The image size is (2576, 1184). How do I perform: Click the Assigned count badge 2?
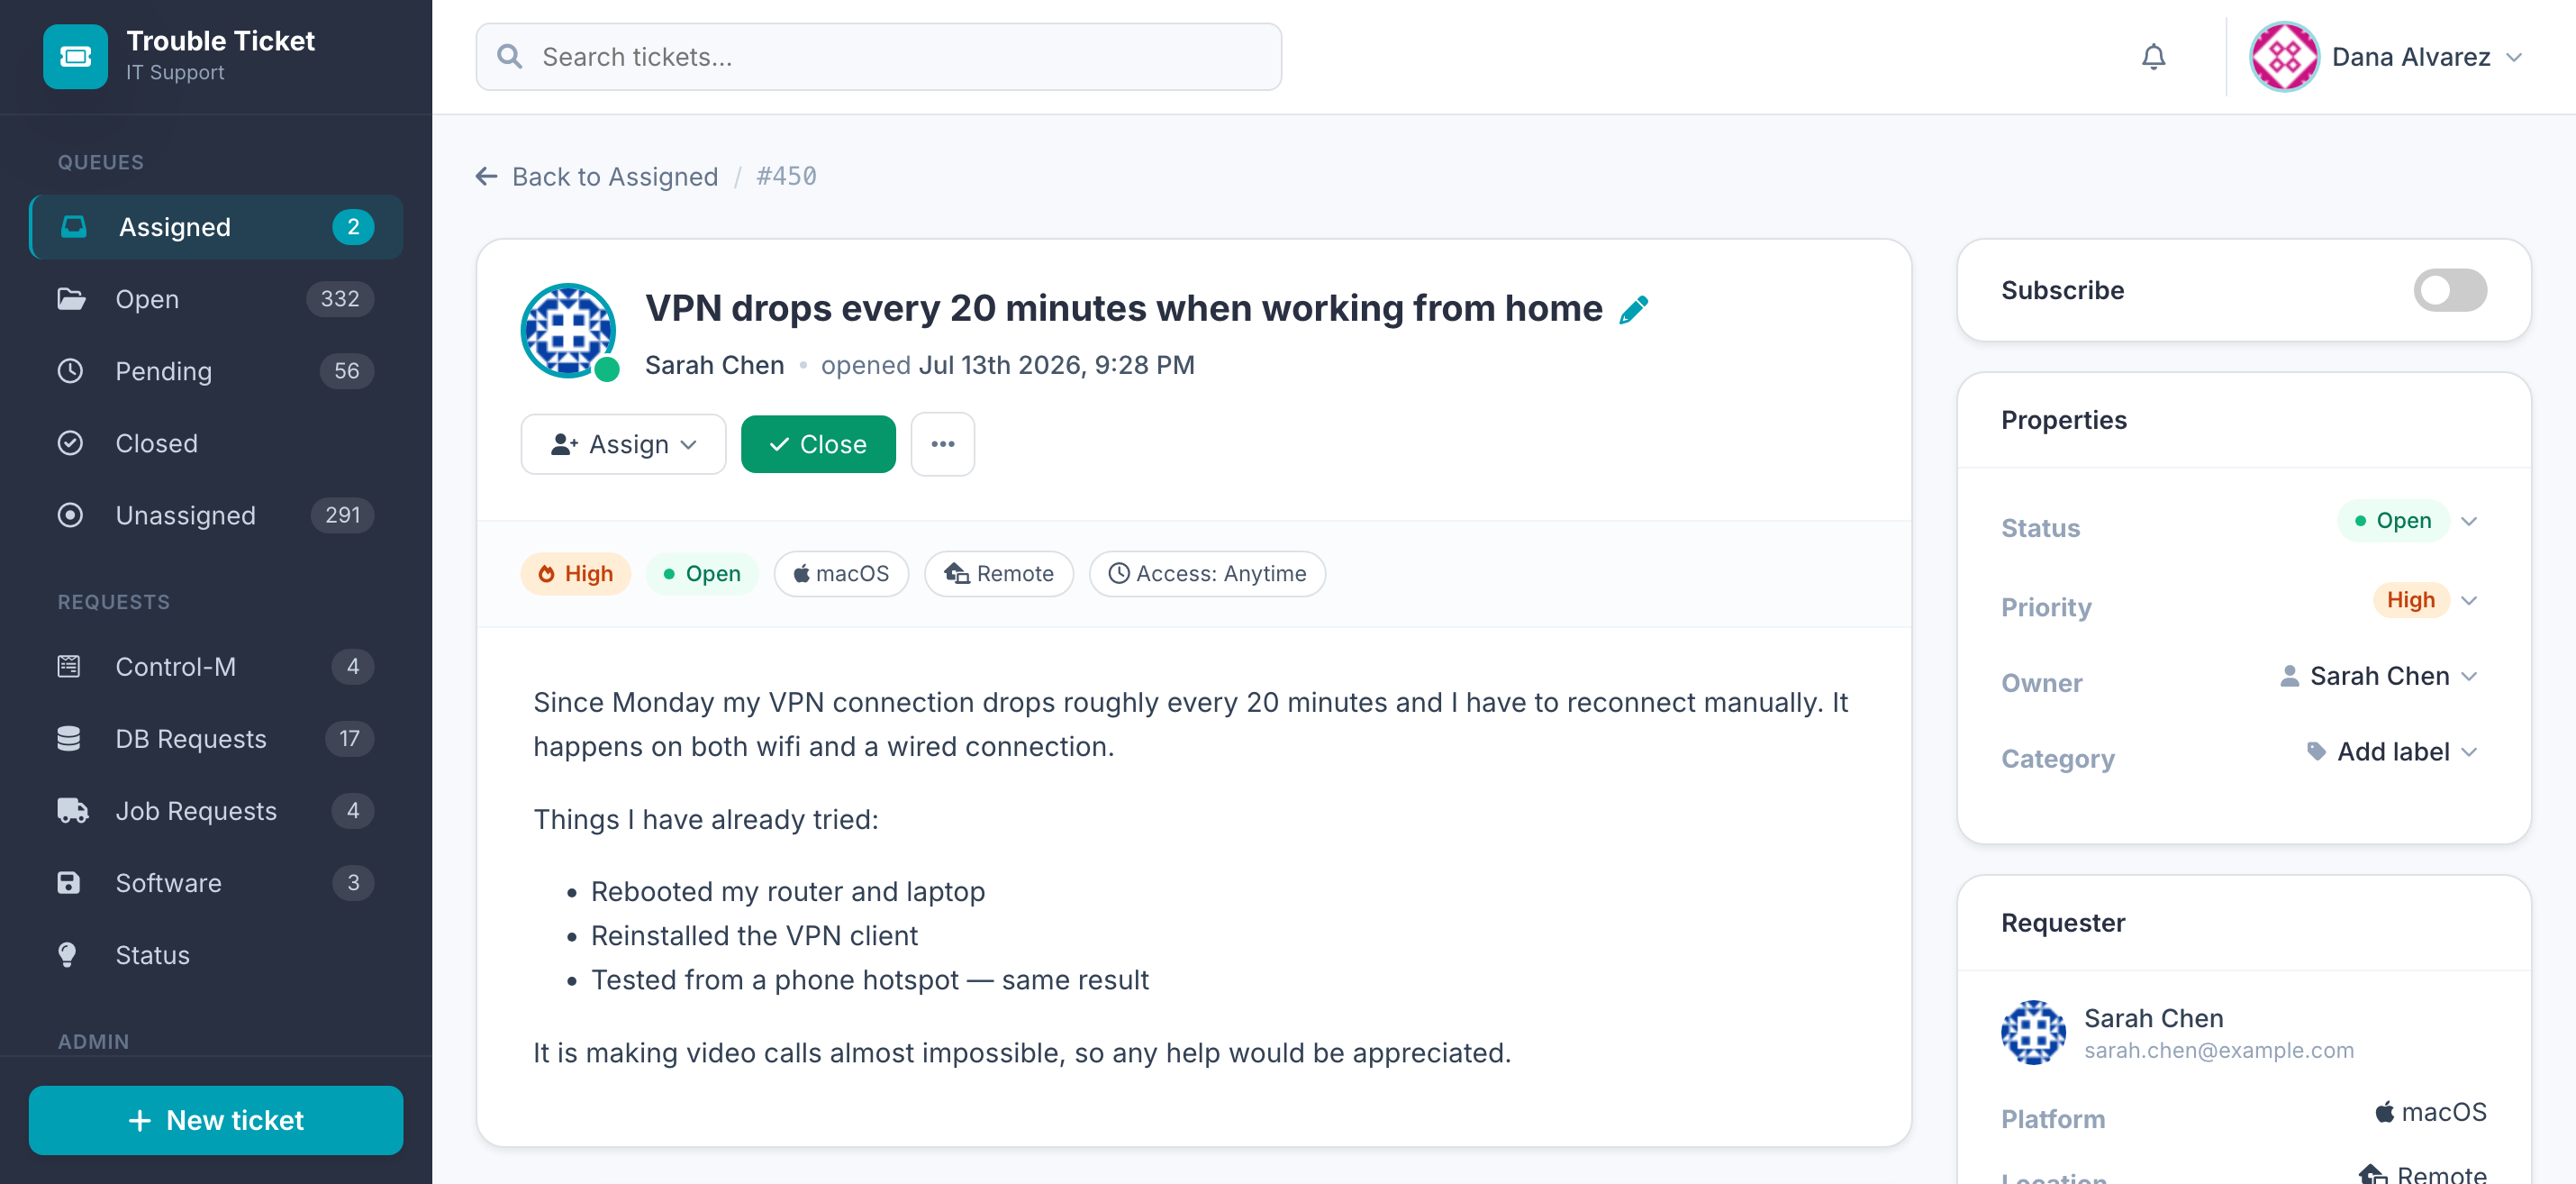coord(353,227)
